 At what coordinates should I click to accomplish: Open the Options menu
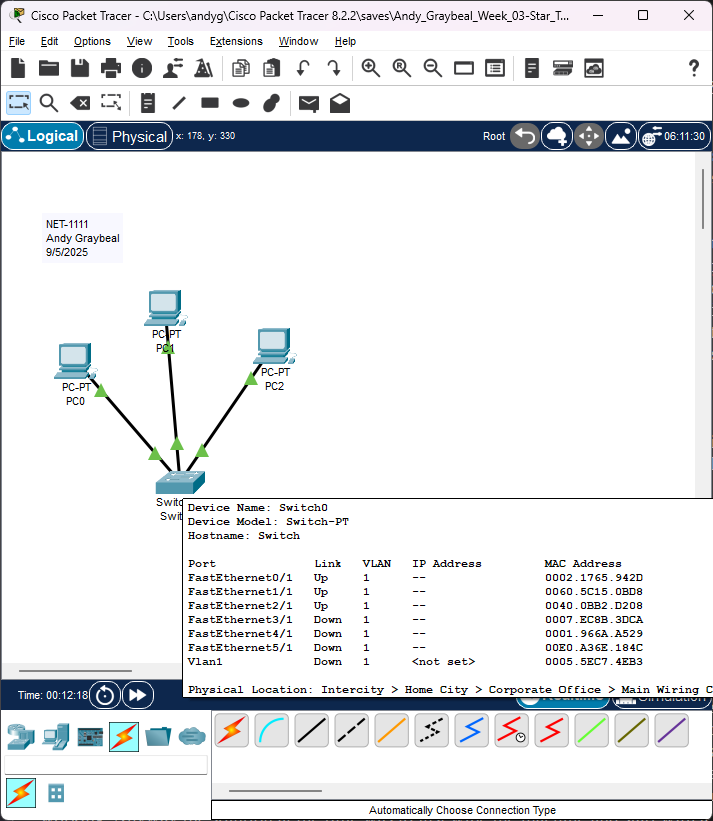[92, 41]
